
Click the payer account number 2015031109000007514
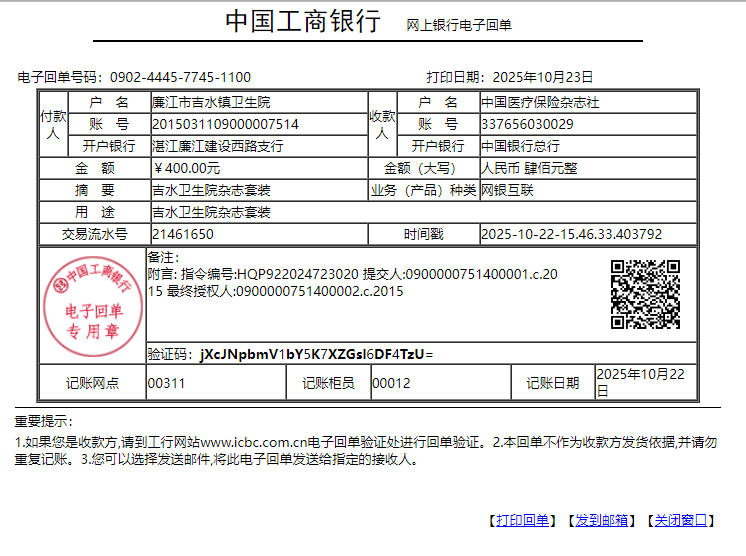pos(224,124)
